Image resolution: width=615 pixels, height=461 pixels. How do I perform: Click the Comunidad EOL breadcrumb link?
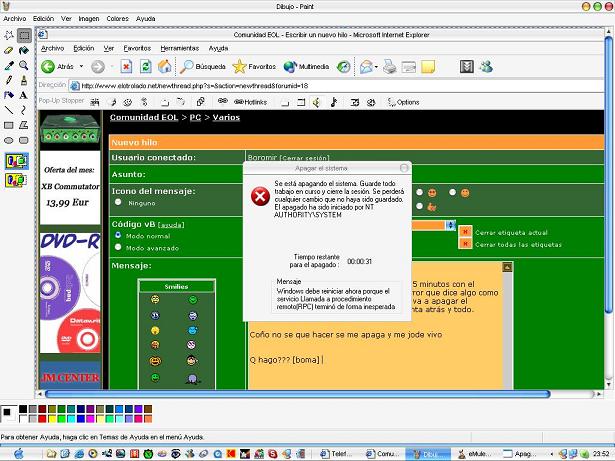[x=144, y=117]
